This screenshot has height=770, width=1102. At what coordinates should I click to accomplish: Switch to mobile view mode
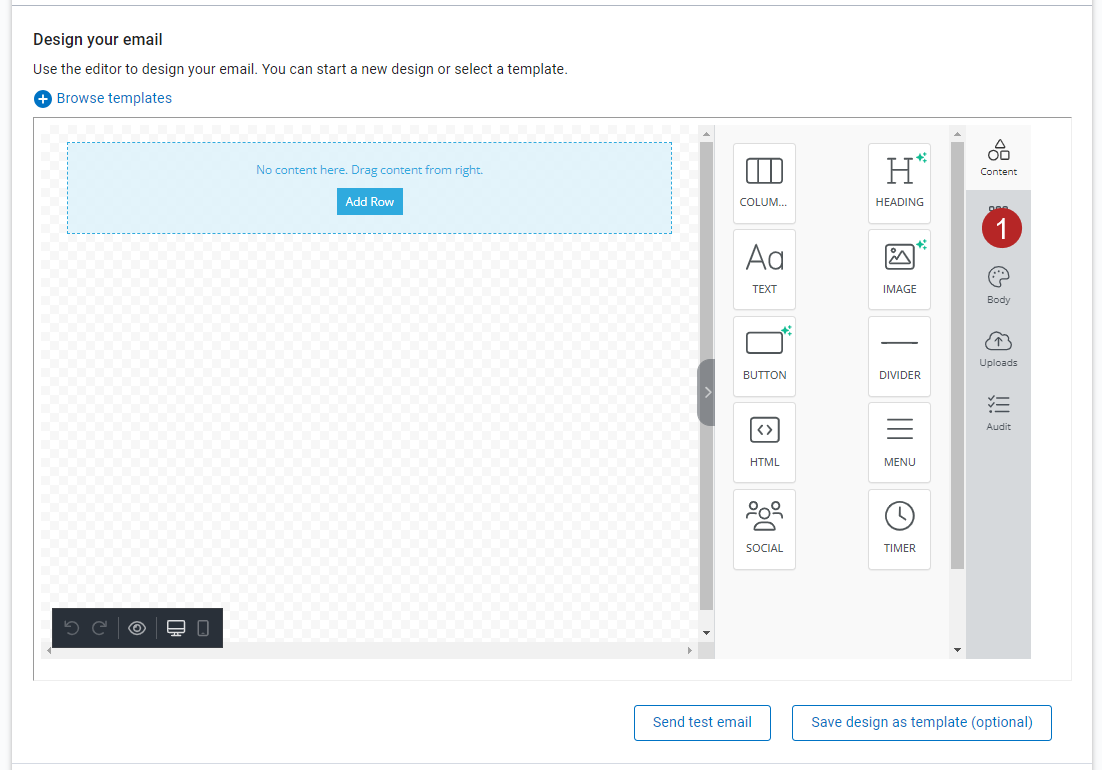coord(203,628)
